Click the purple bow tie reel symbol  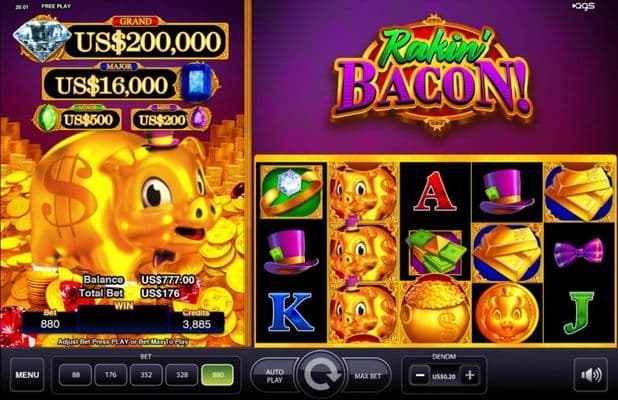(579, 252)
